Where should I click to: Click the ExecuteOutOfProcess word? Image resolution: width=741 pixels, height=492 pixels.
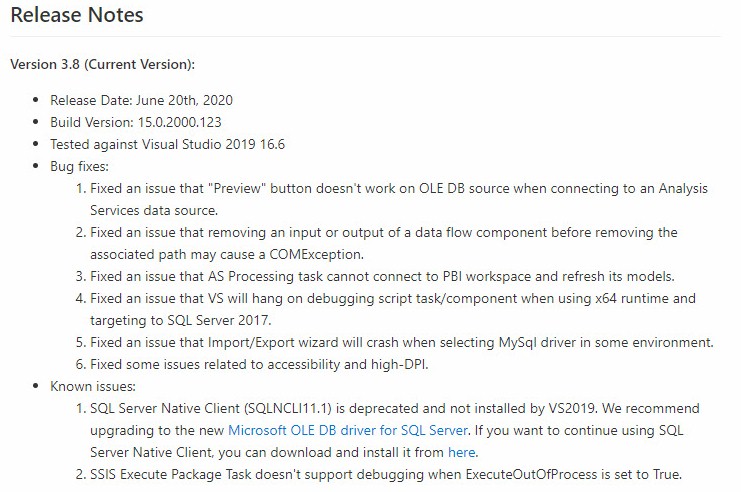[x=532, y=474]
